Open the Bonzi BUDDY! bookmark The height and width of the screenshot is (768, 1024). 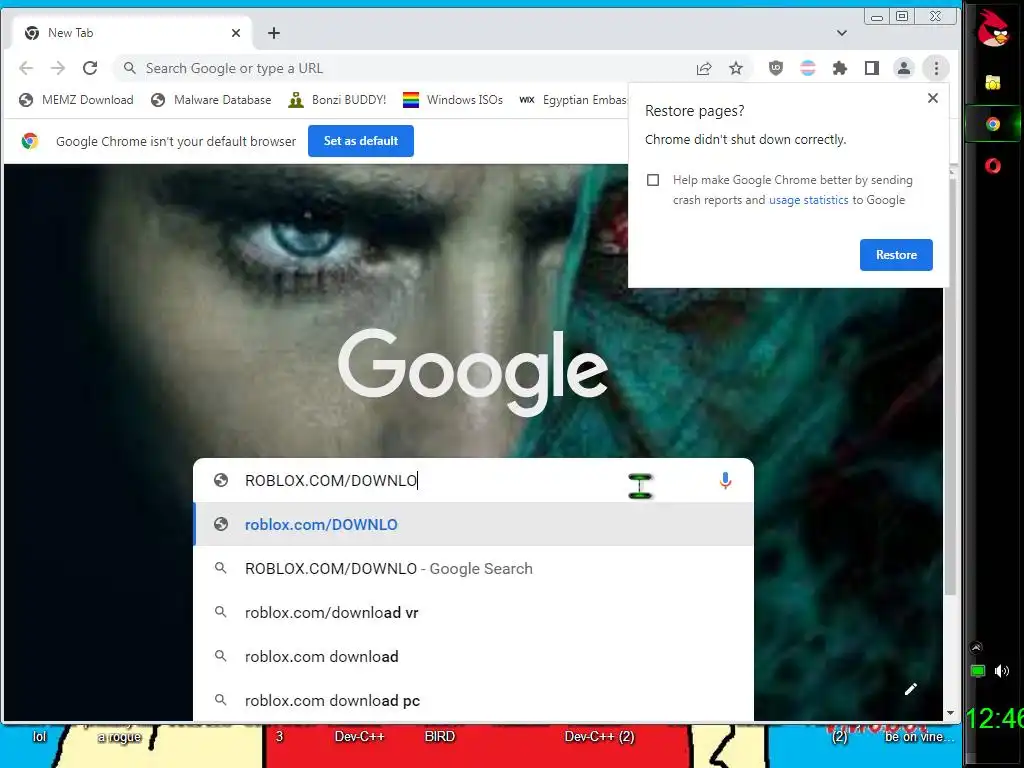tap(338, 100)
